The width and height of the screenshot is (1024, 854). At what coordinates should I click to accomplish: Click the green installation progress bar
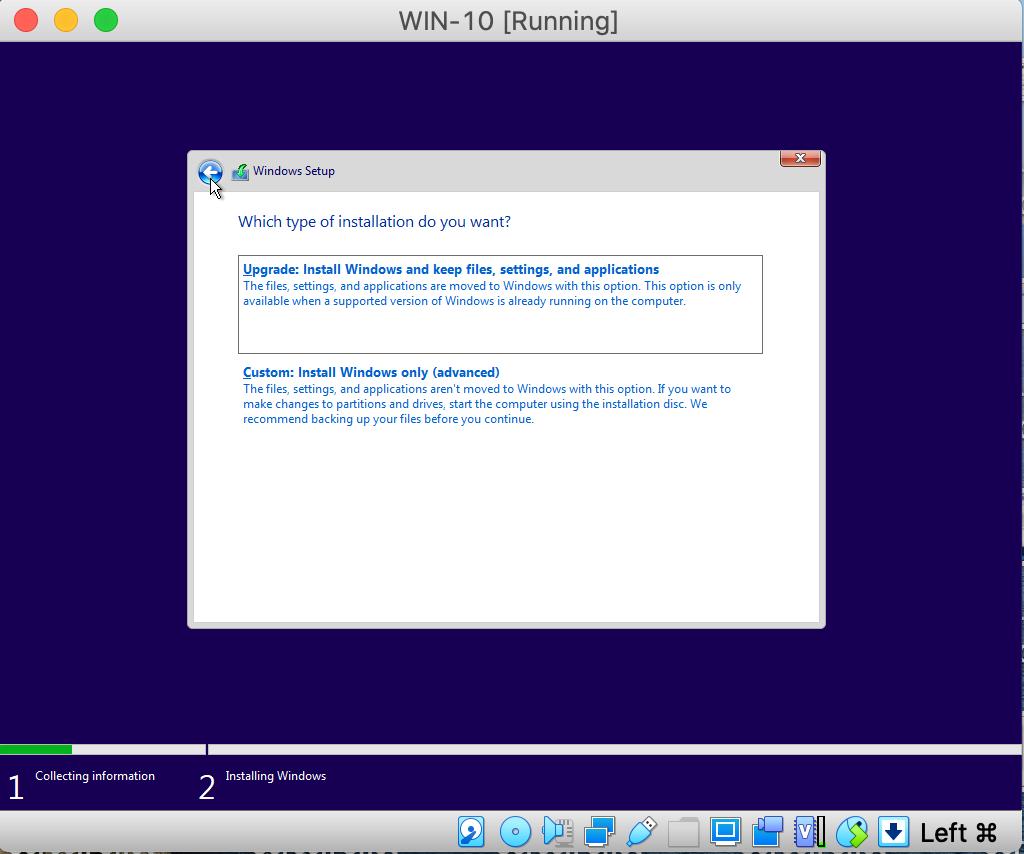tap(36, 750)
